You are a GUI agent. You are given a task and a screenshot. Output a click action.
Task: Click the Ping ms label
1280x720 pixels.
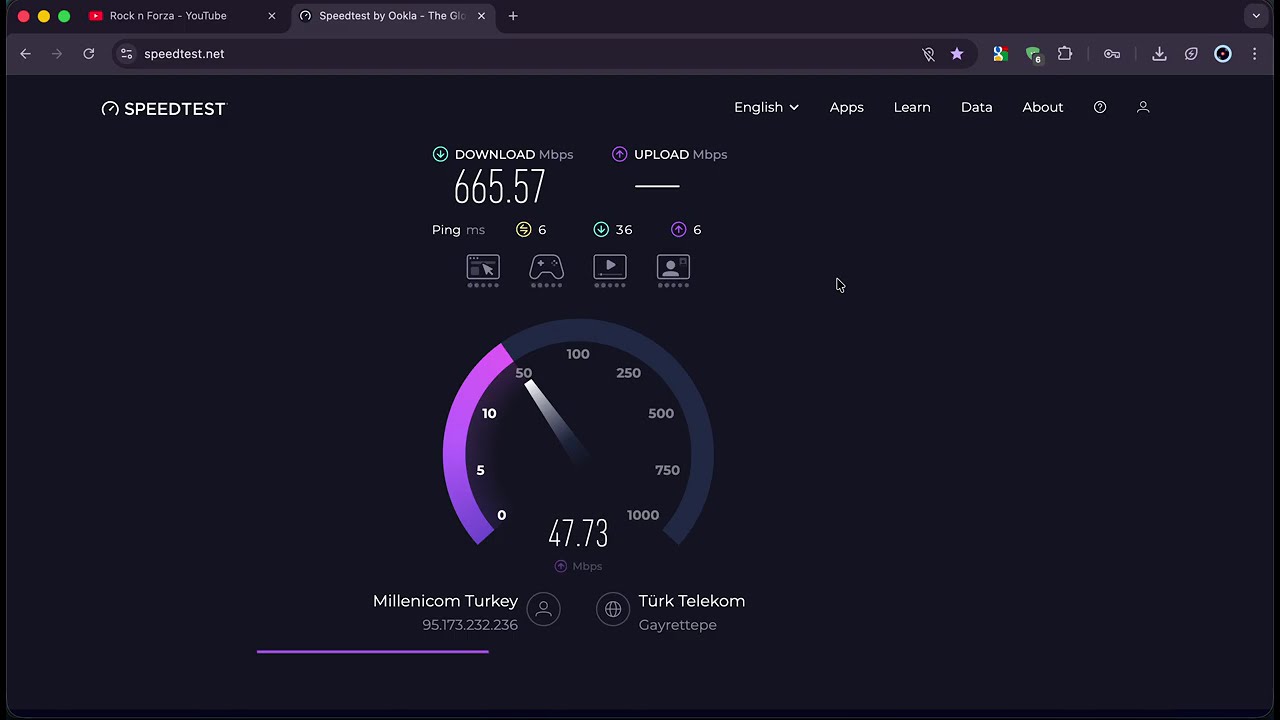coord(458,229)
